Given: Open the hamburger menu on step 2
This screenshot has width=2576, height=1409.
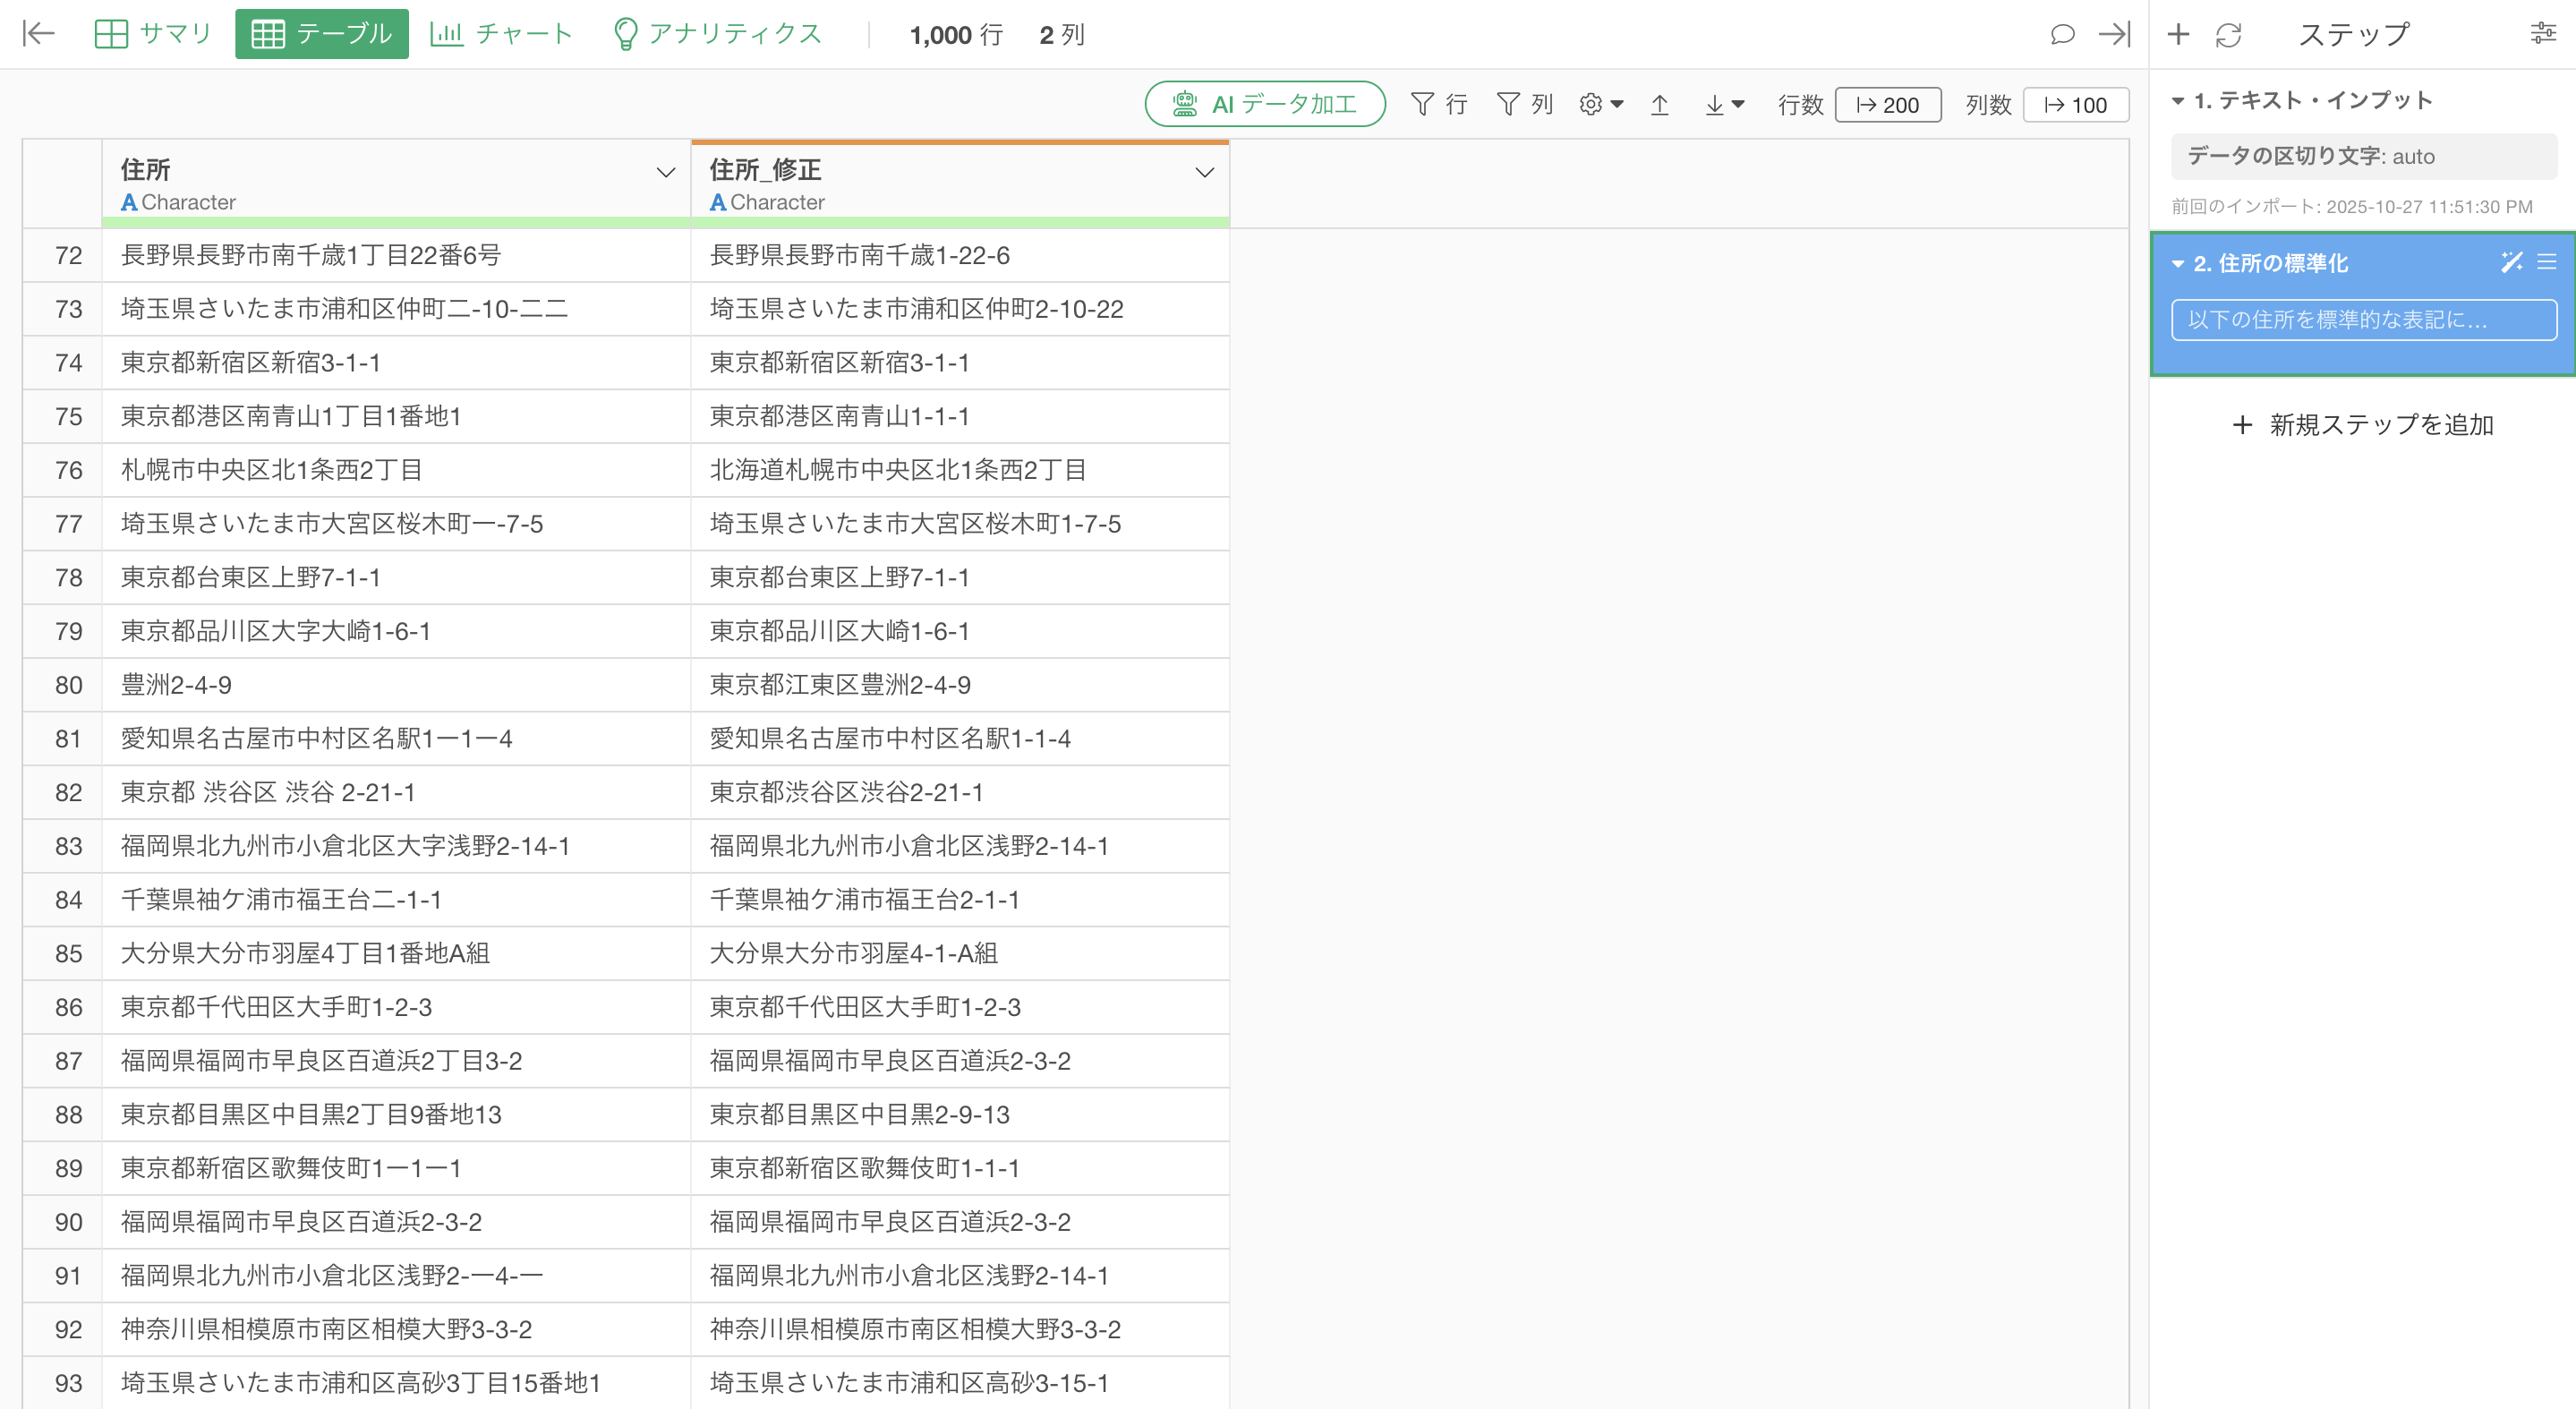Looking at the screenshot, I should click(x=2547, y=262).
